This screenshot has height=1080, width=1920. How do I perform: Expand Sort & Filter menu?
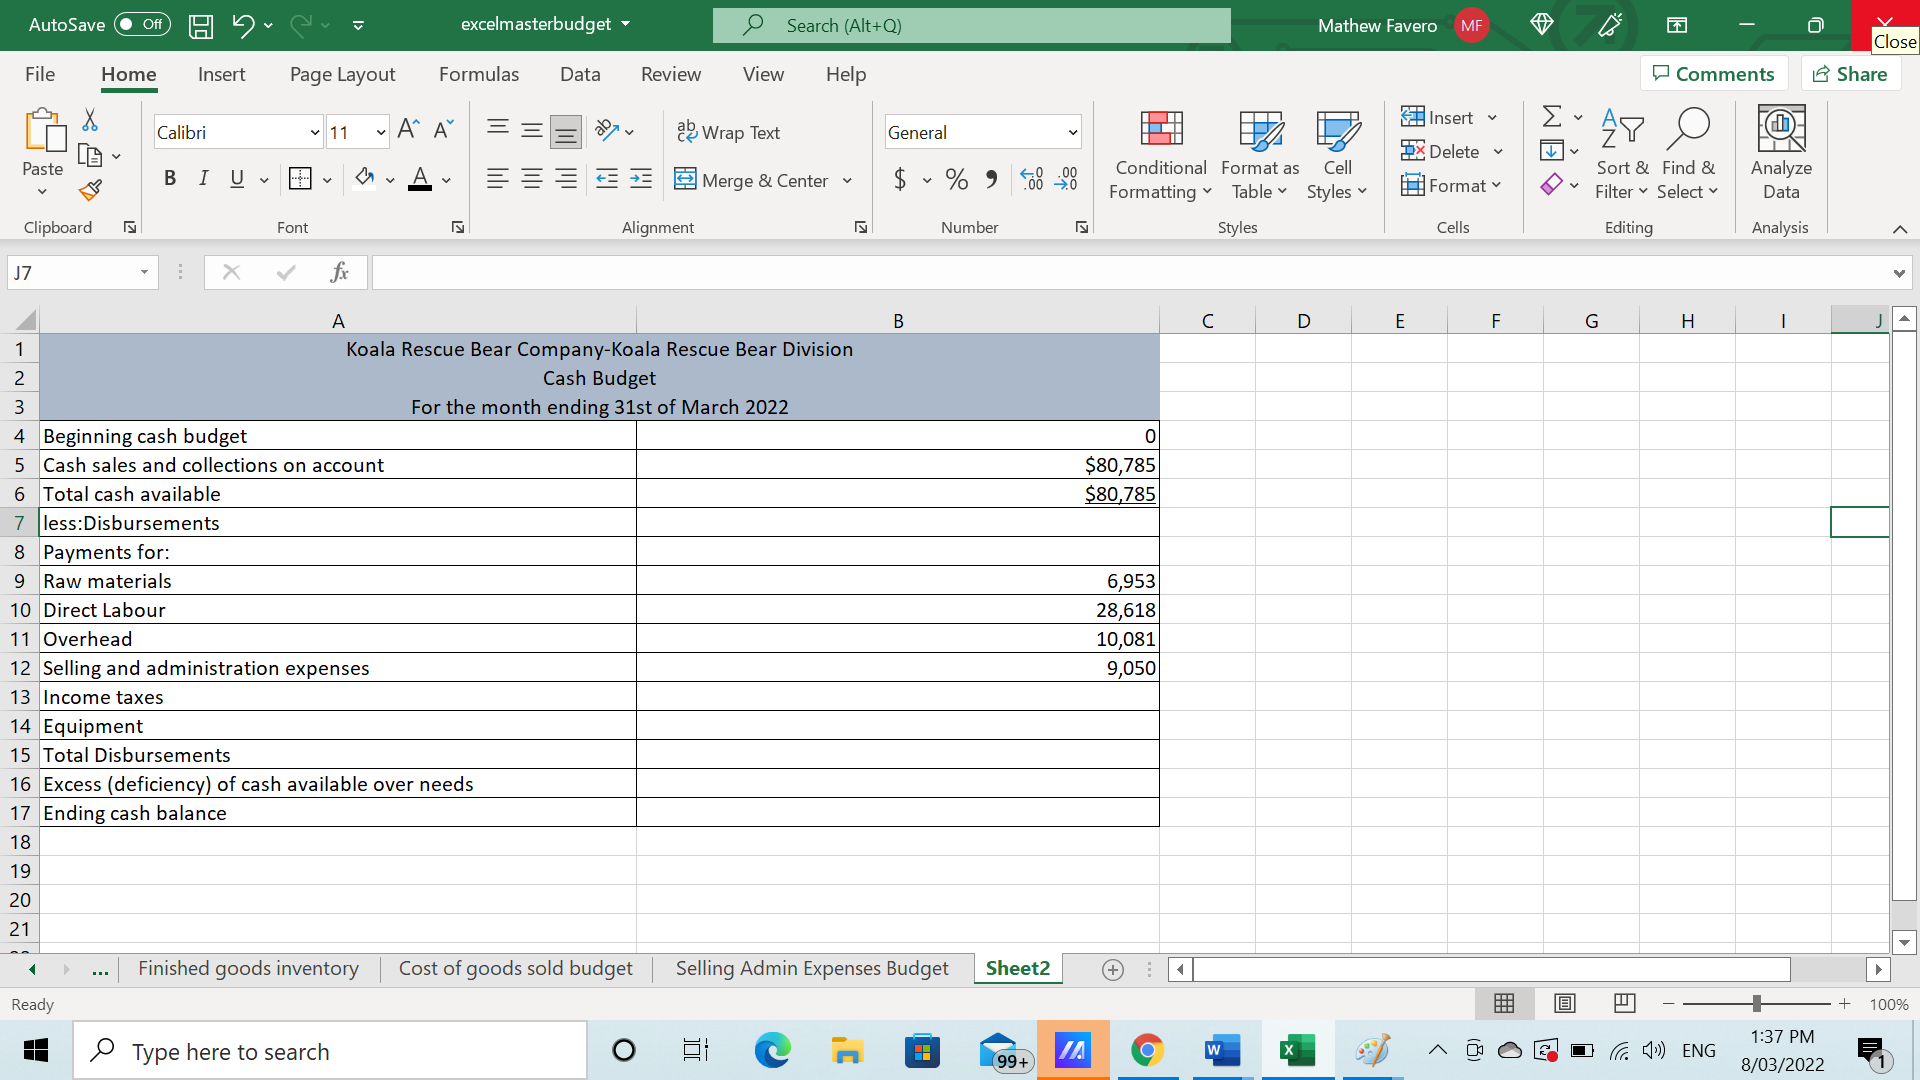(x=1621, y=153)
